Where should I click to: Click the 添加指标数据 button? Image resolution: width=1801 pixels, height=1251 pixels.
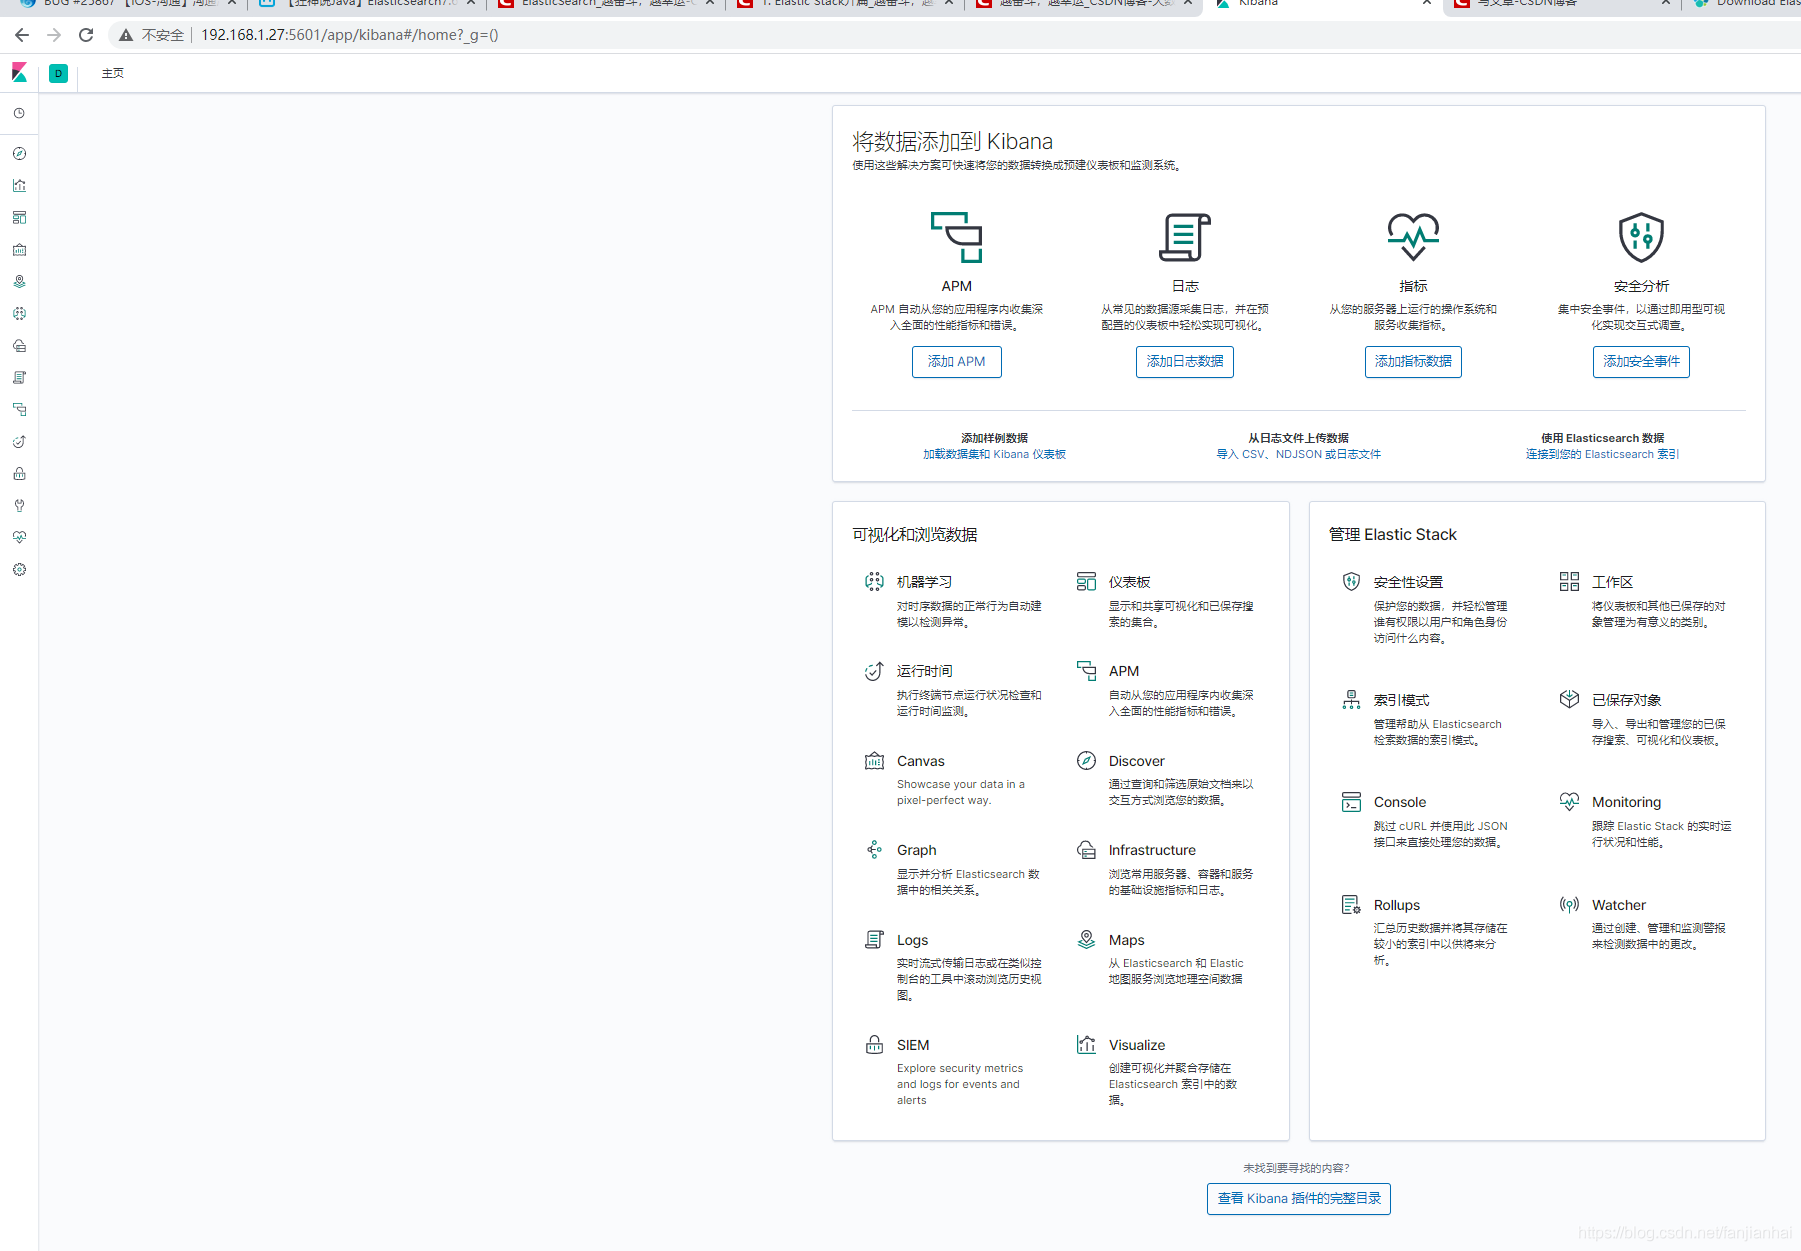tap(1413, 362)
